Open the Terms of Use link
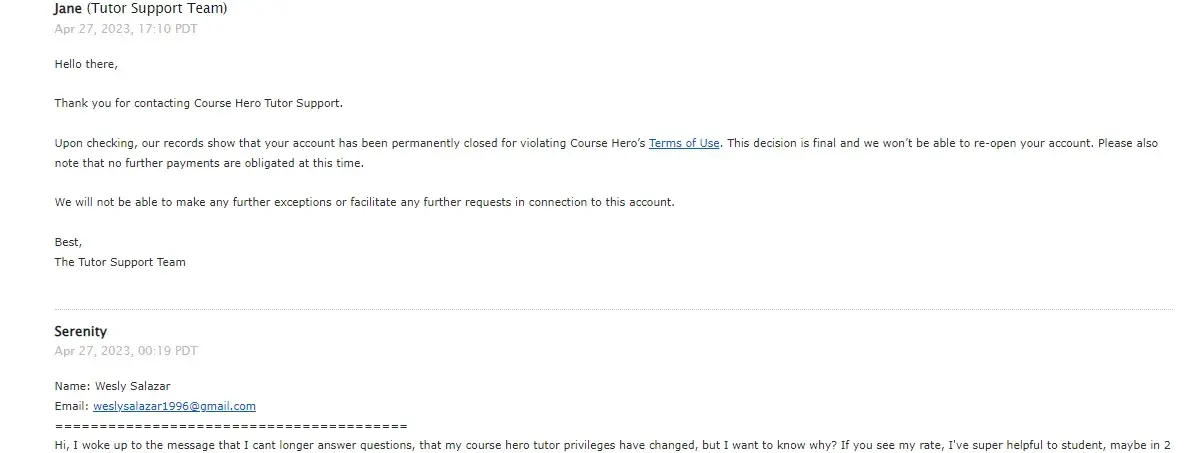This screenshot has height=453, width=1201. tap(684, 143)
